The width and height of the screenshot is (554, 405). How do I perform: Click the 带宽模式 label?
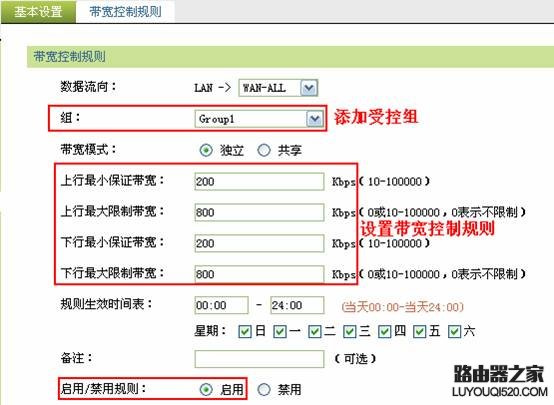(88, 149)
